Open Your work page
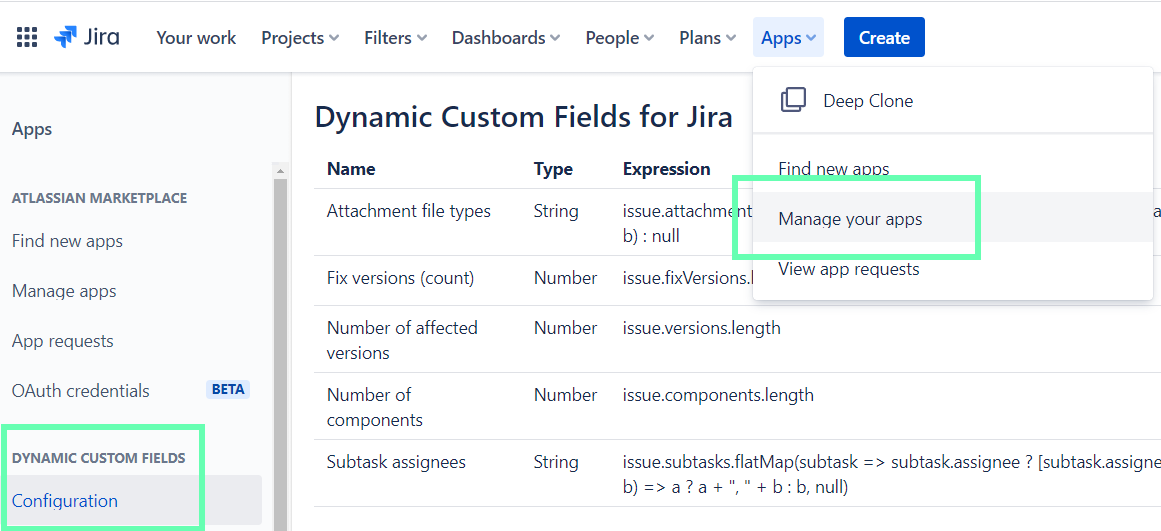 196,38
